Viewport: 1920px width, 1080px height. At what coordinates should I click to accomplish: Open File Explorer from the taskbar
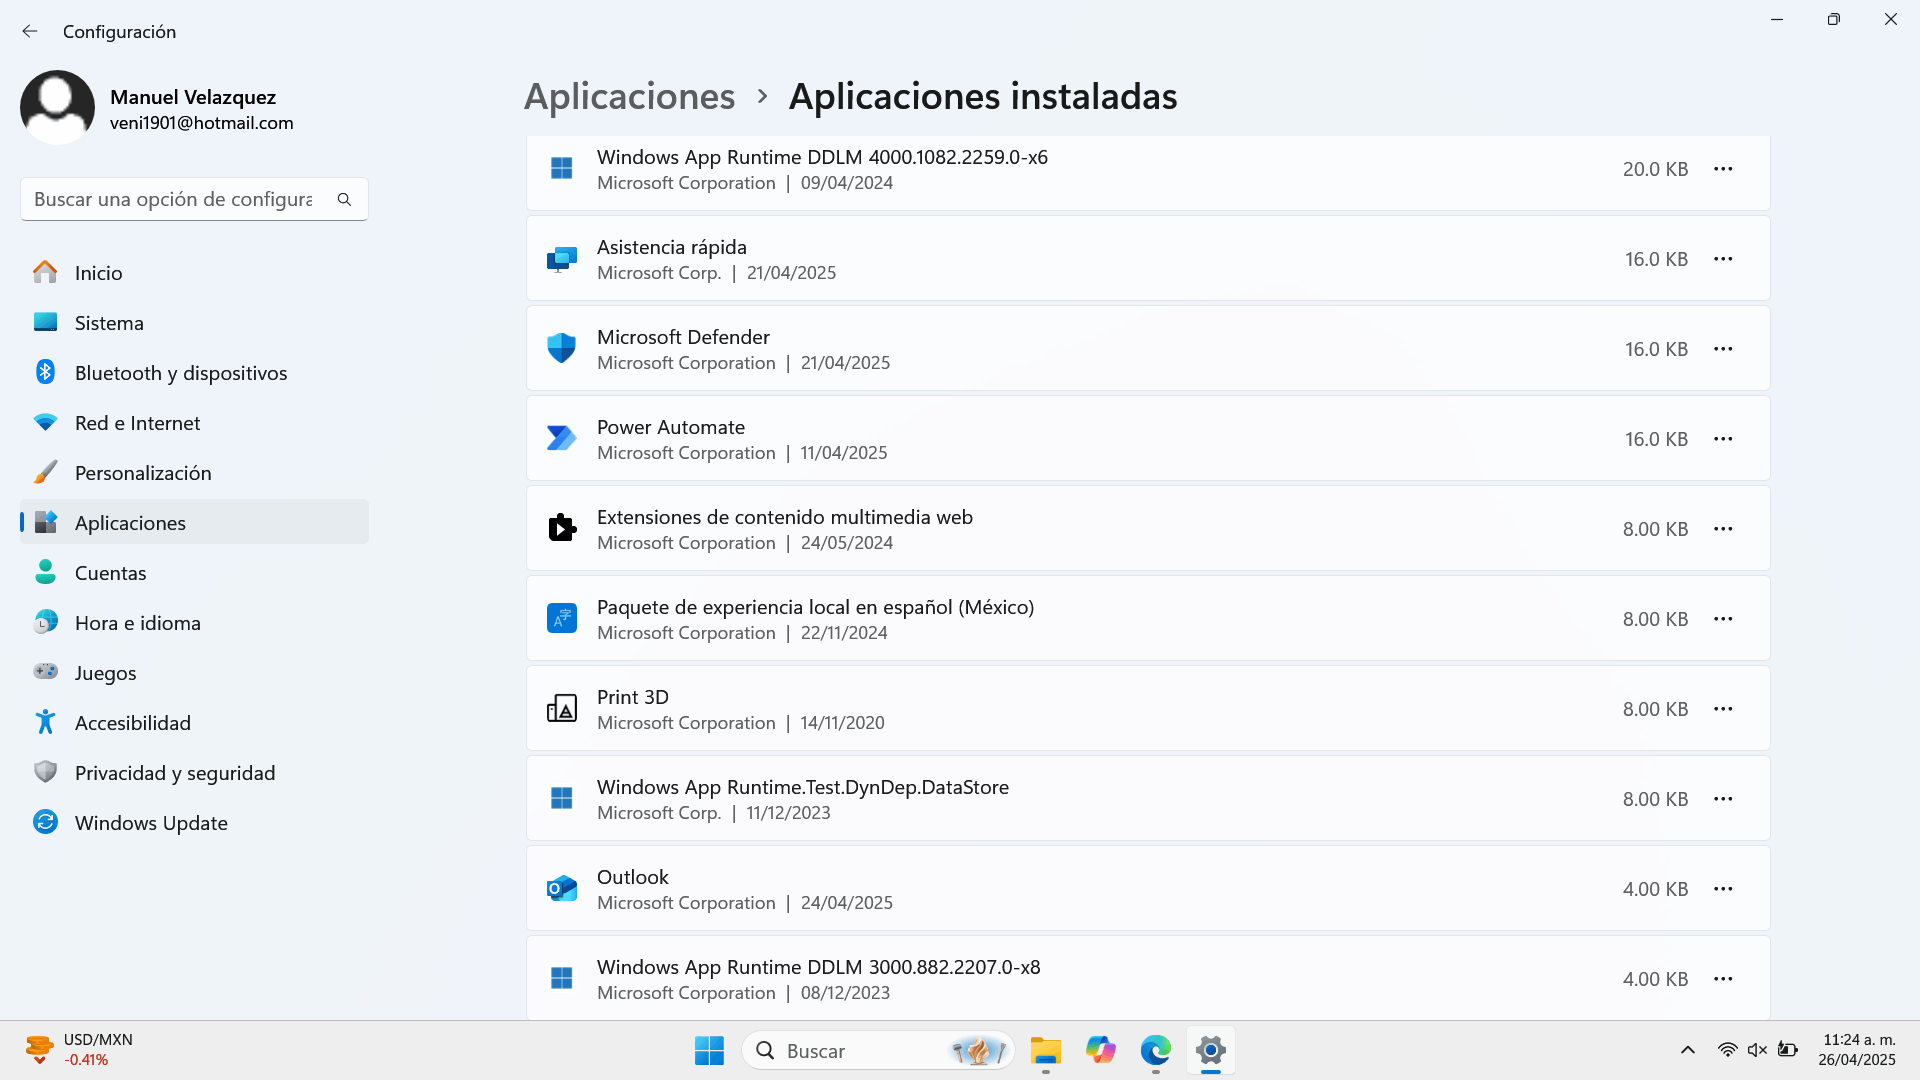pyautogui.click(x=1045, y=1050)
